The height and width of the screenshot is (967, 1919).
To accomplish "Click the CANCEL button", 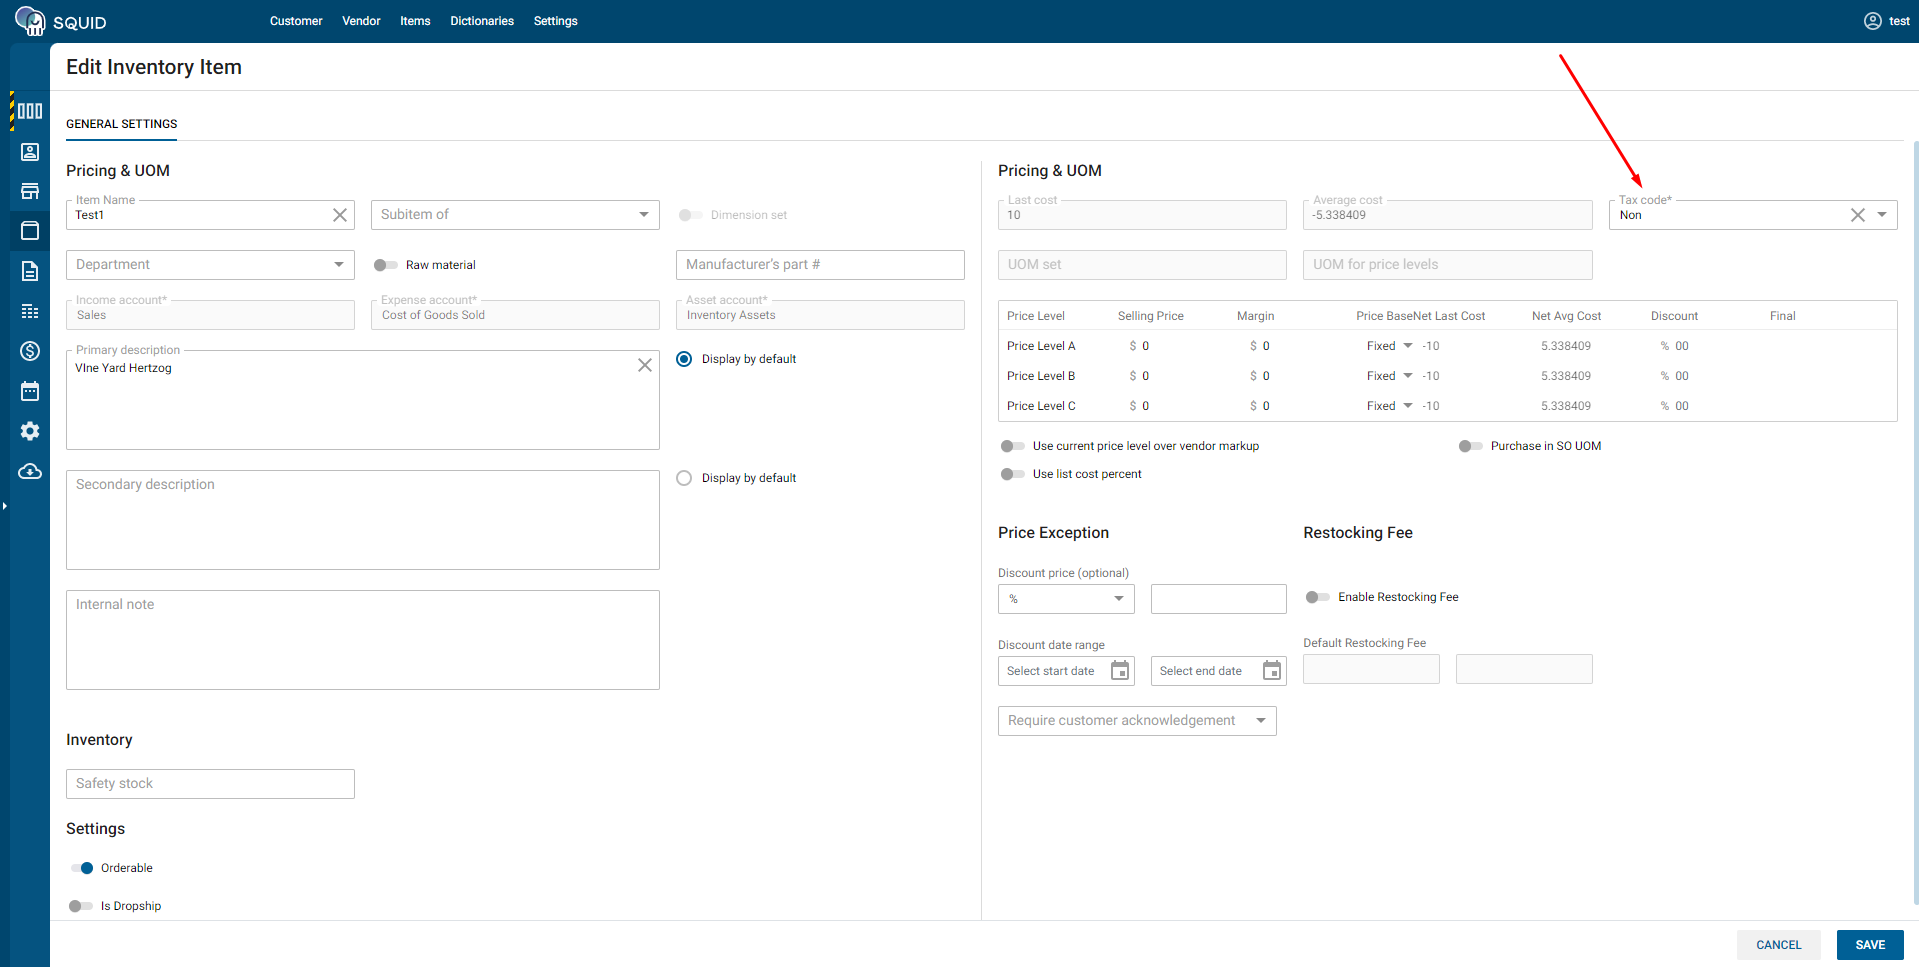I will click(1778, 945).
